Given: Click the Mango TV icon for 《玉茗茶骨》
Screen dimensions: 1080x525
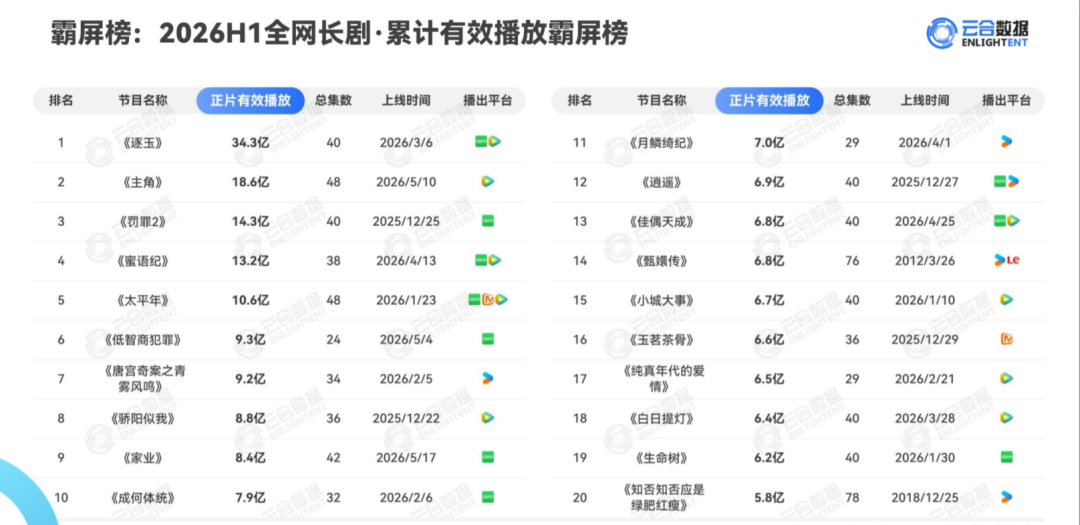Looking at the screenshot, I should coord(1006,339).
